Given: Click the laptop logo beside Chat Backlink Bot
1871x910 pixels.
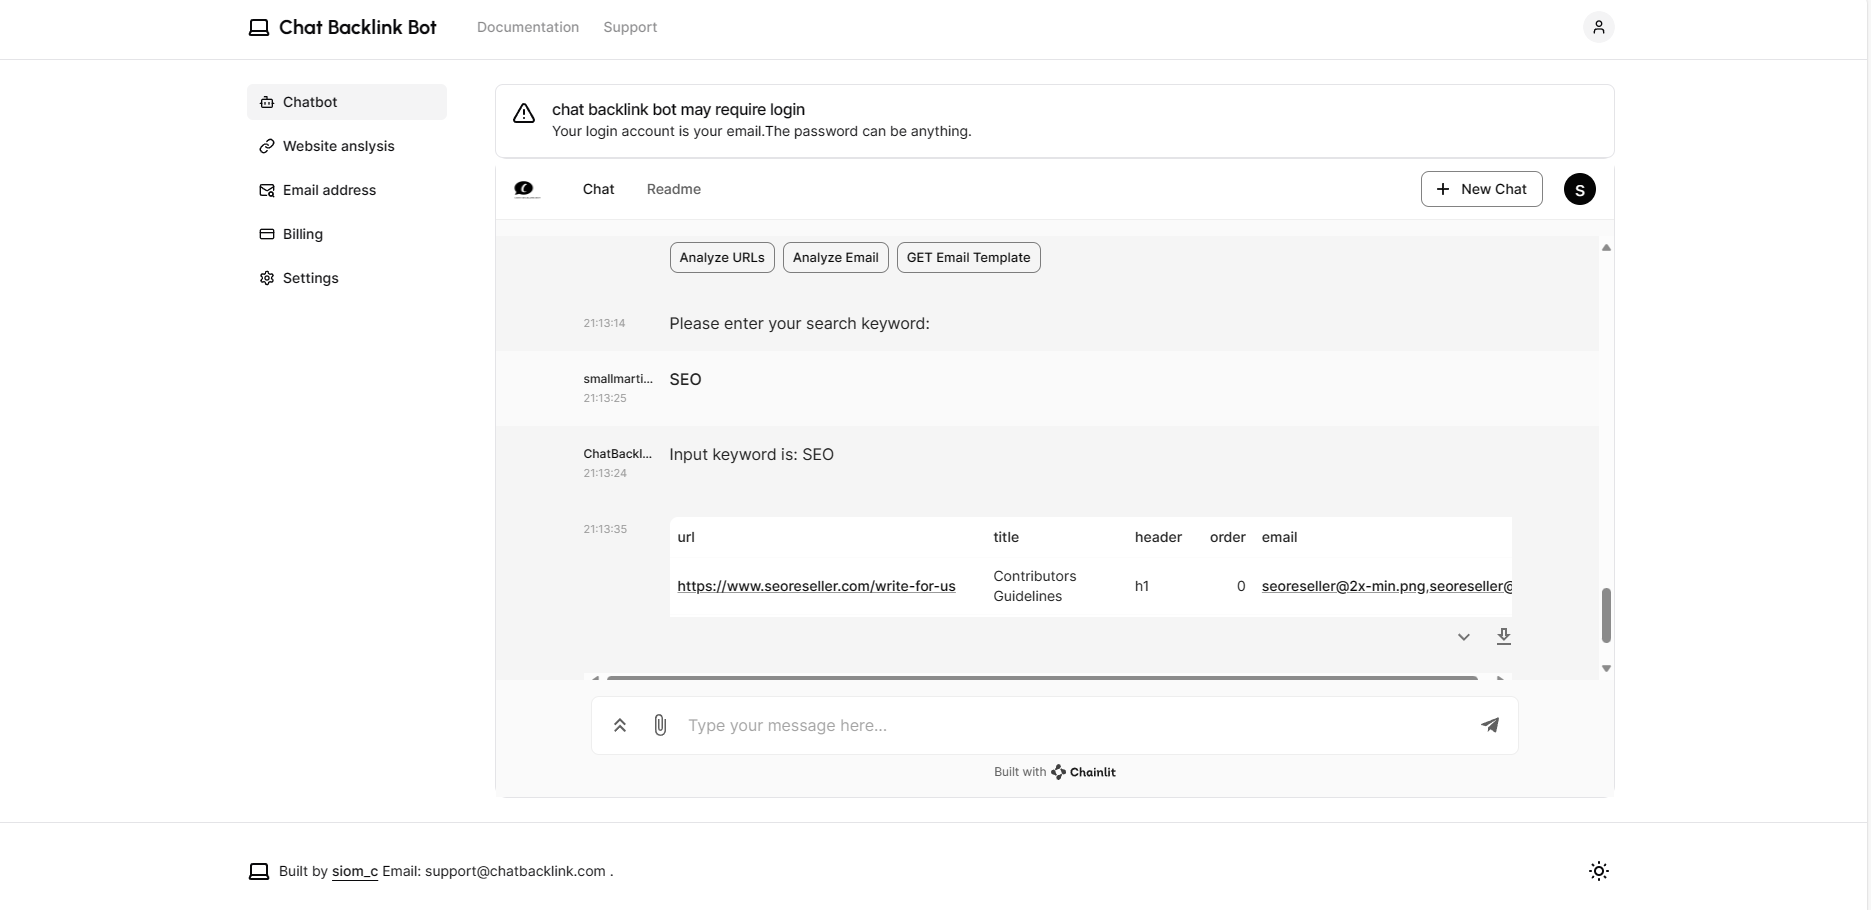Looking at the screenshot, I should pyautogui.click(x=259, y=27).
